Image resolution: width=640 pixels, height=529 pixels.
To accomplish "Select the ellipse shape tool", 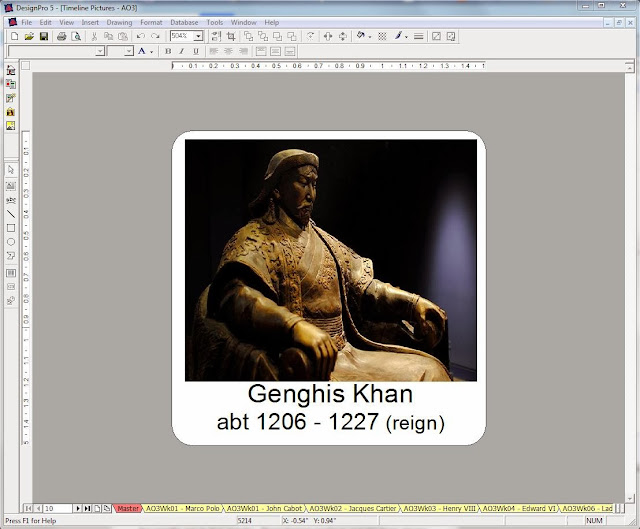I will click(x=11, y=242).
